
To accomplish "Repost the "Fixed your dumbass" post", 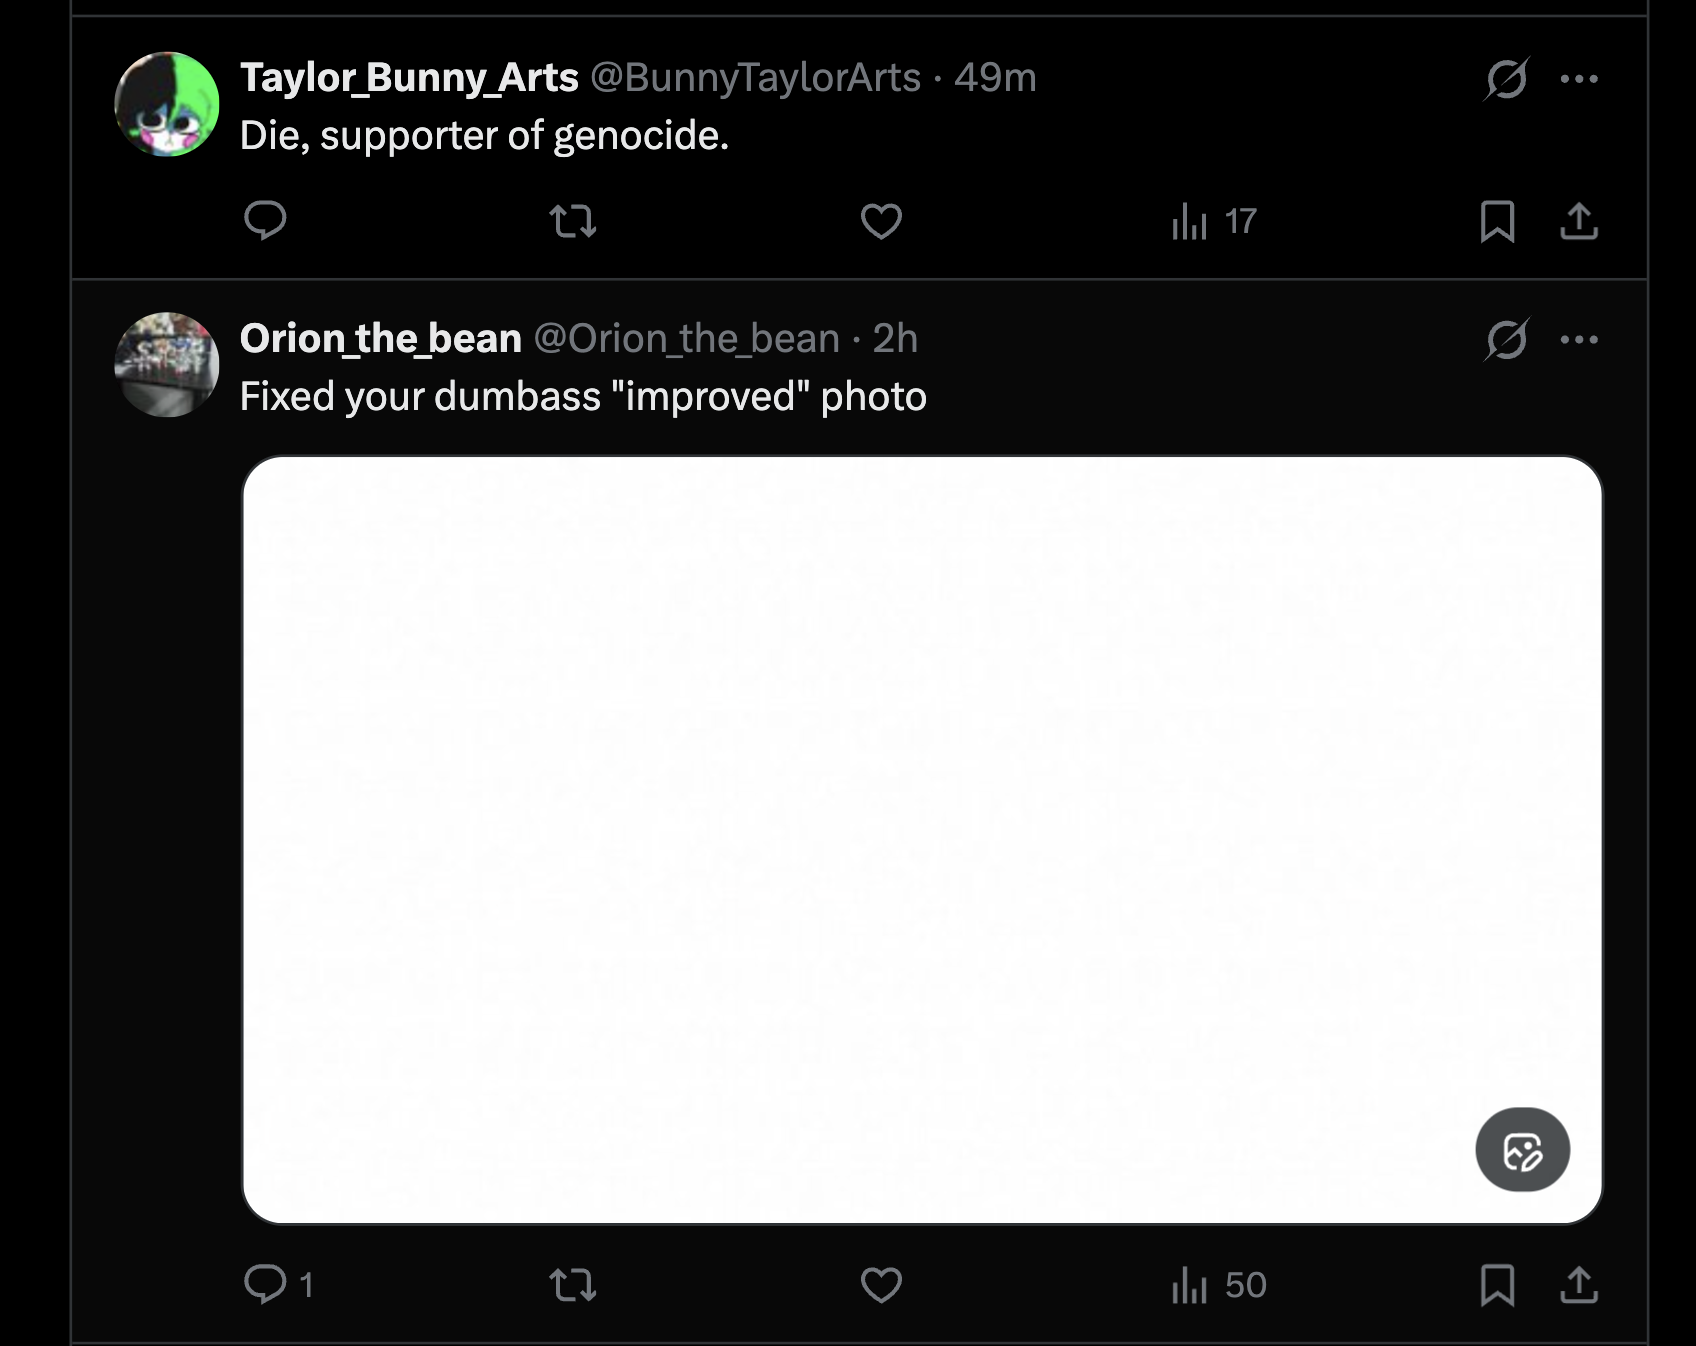I will [573, 1285].
